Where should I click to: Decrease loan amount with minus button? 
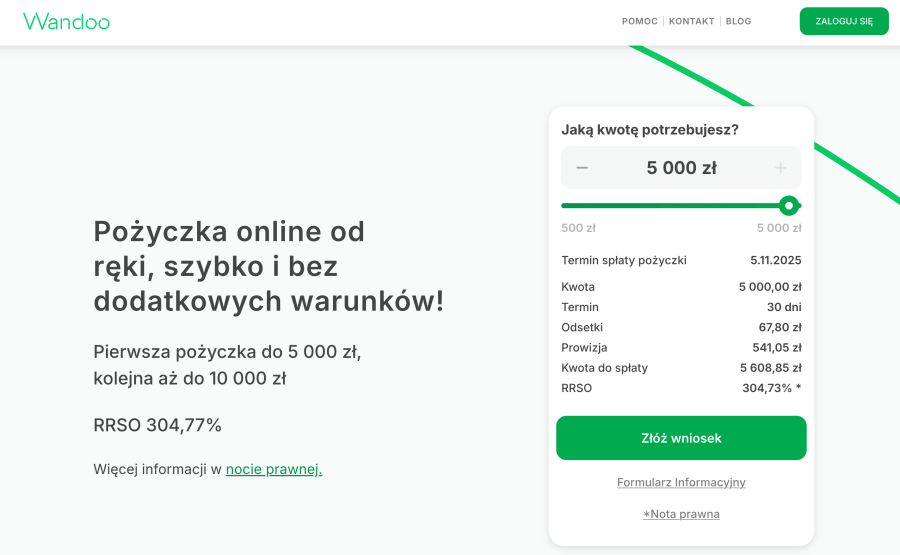click(582, 168)
